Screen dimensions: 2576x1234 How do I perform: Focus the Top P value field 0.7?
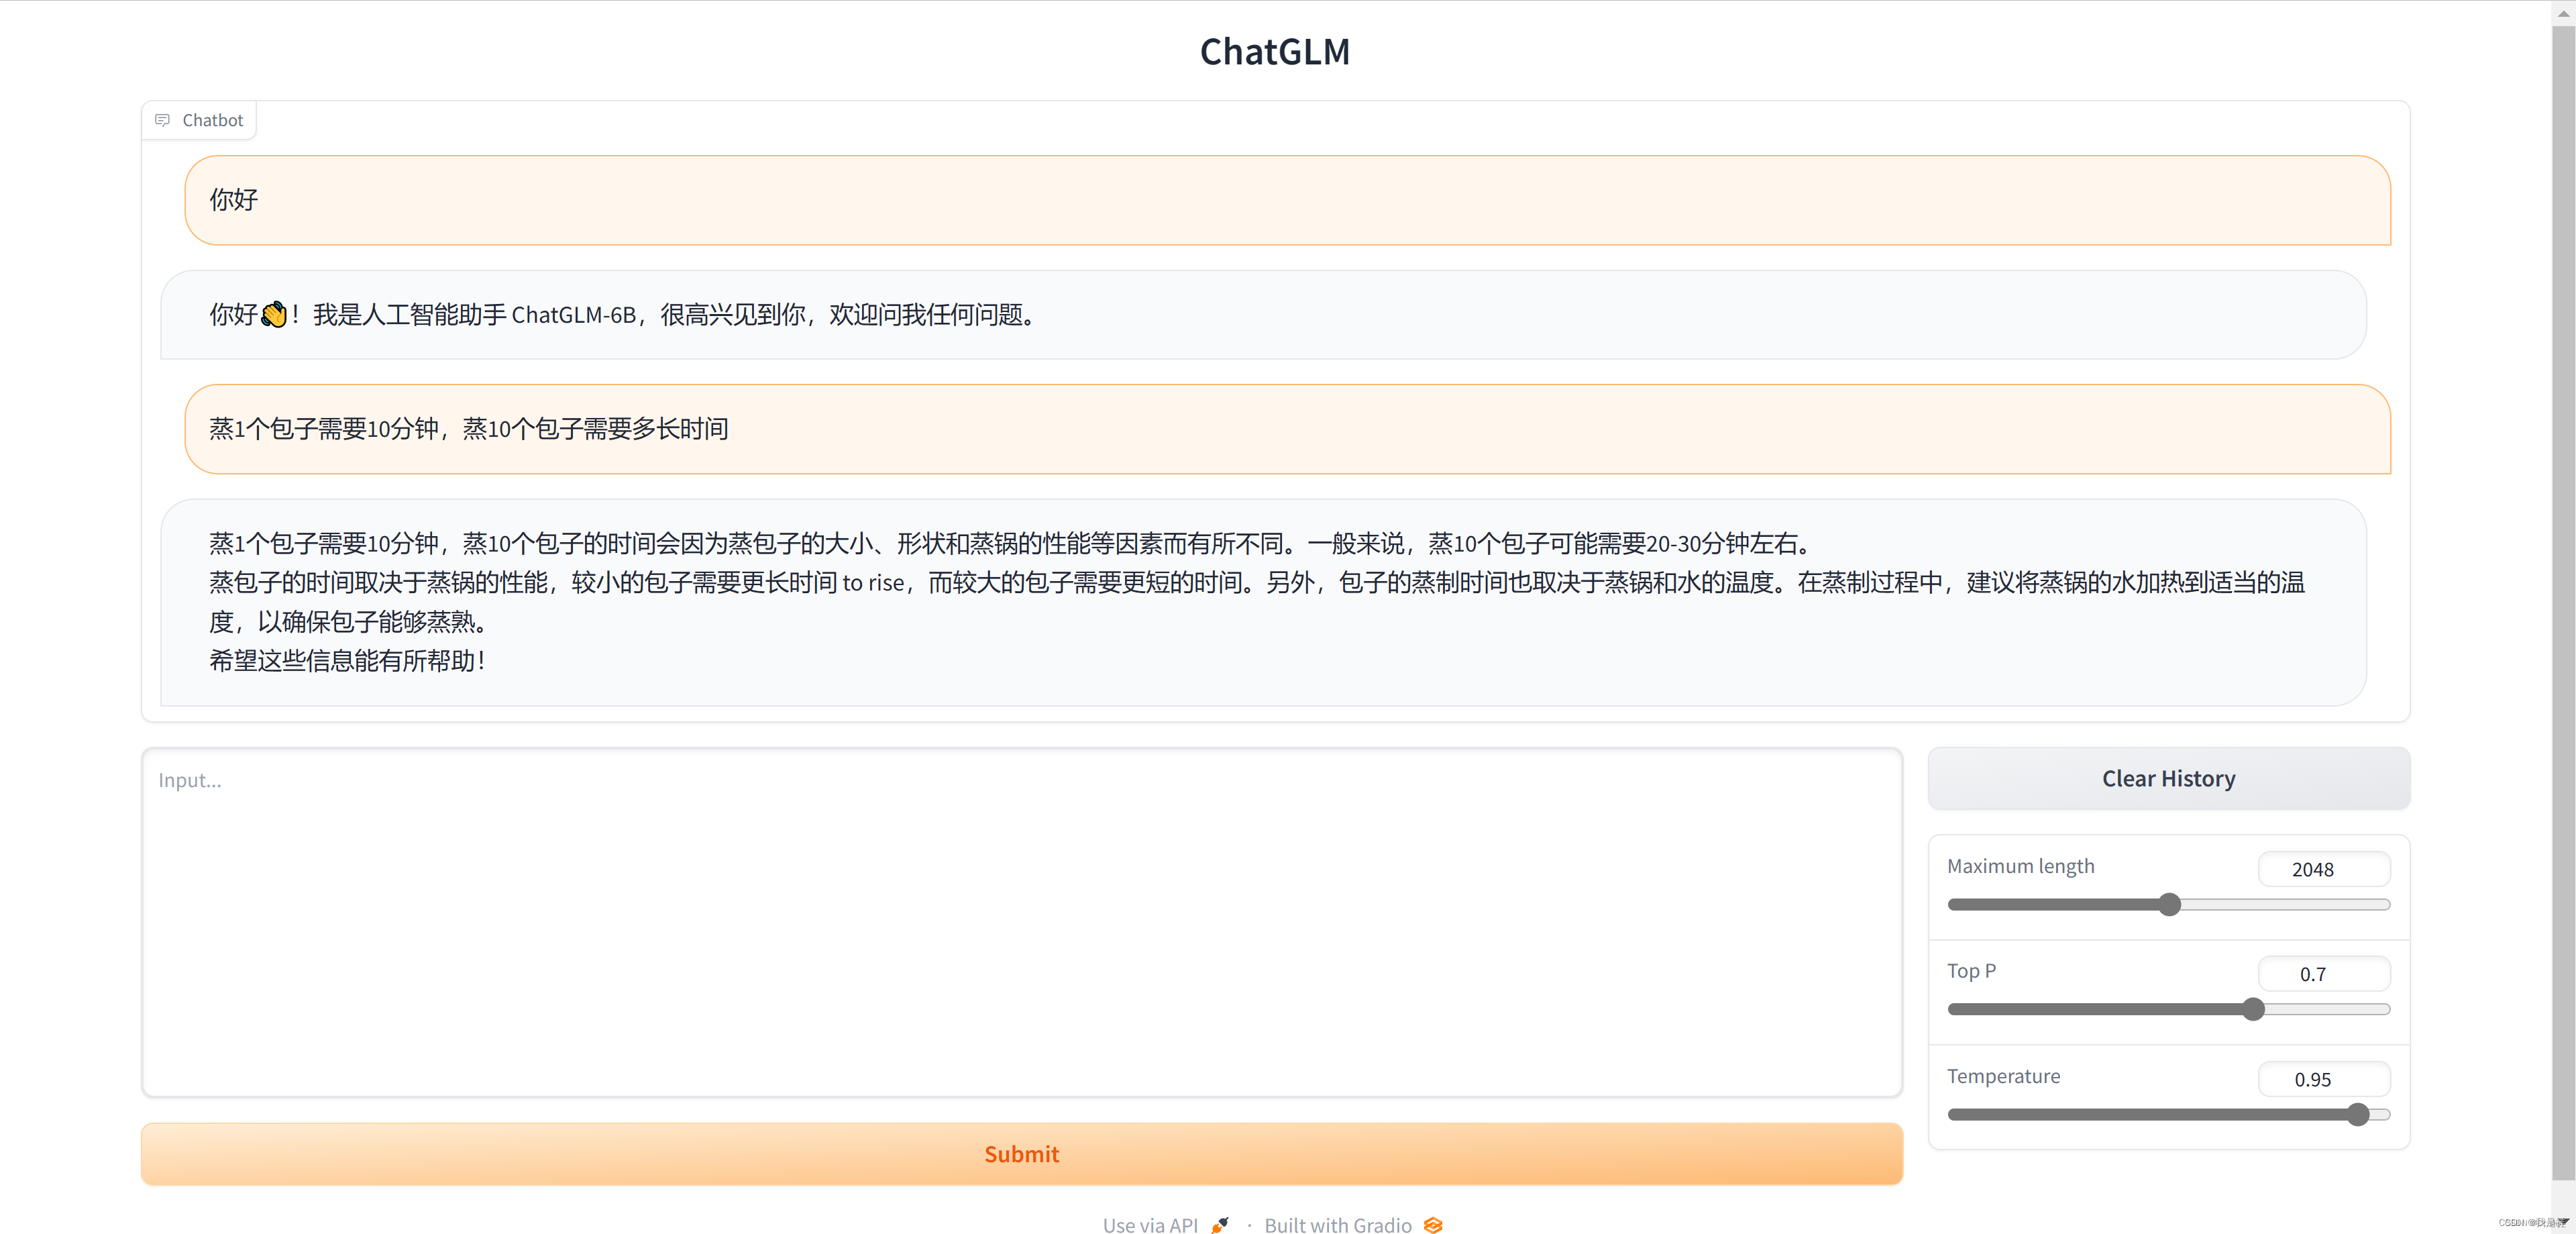(2323, 974)
